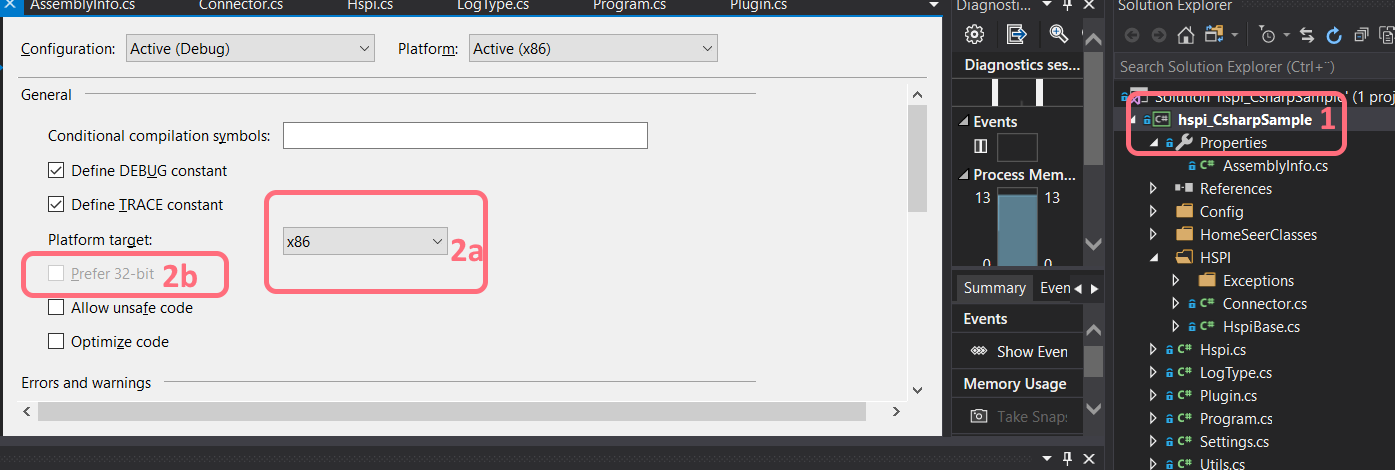
Task: Select the Summary tab in diagnostics
Action: [994, 288]
